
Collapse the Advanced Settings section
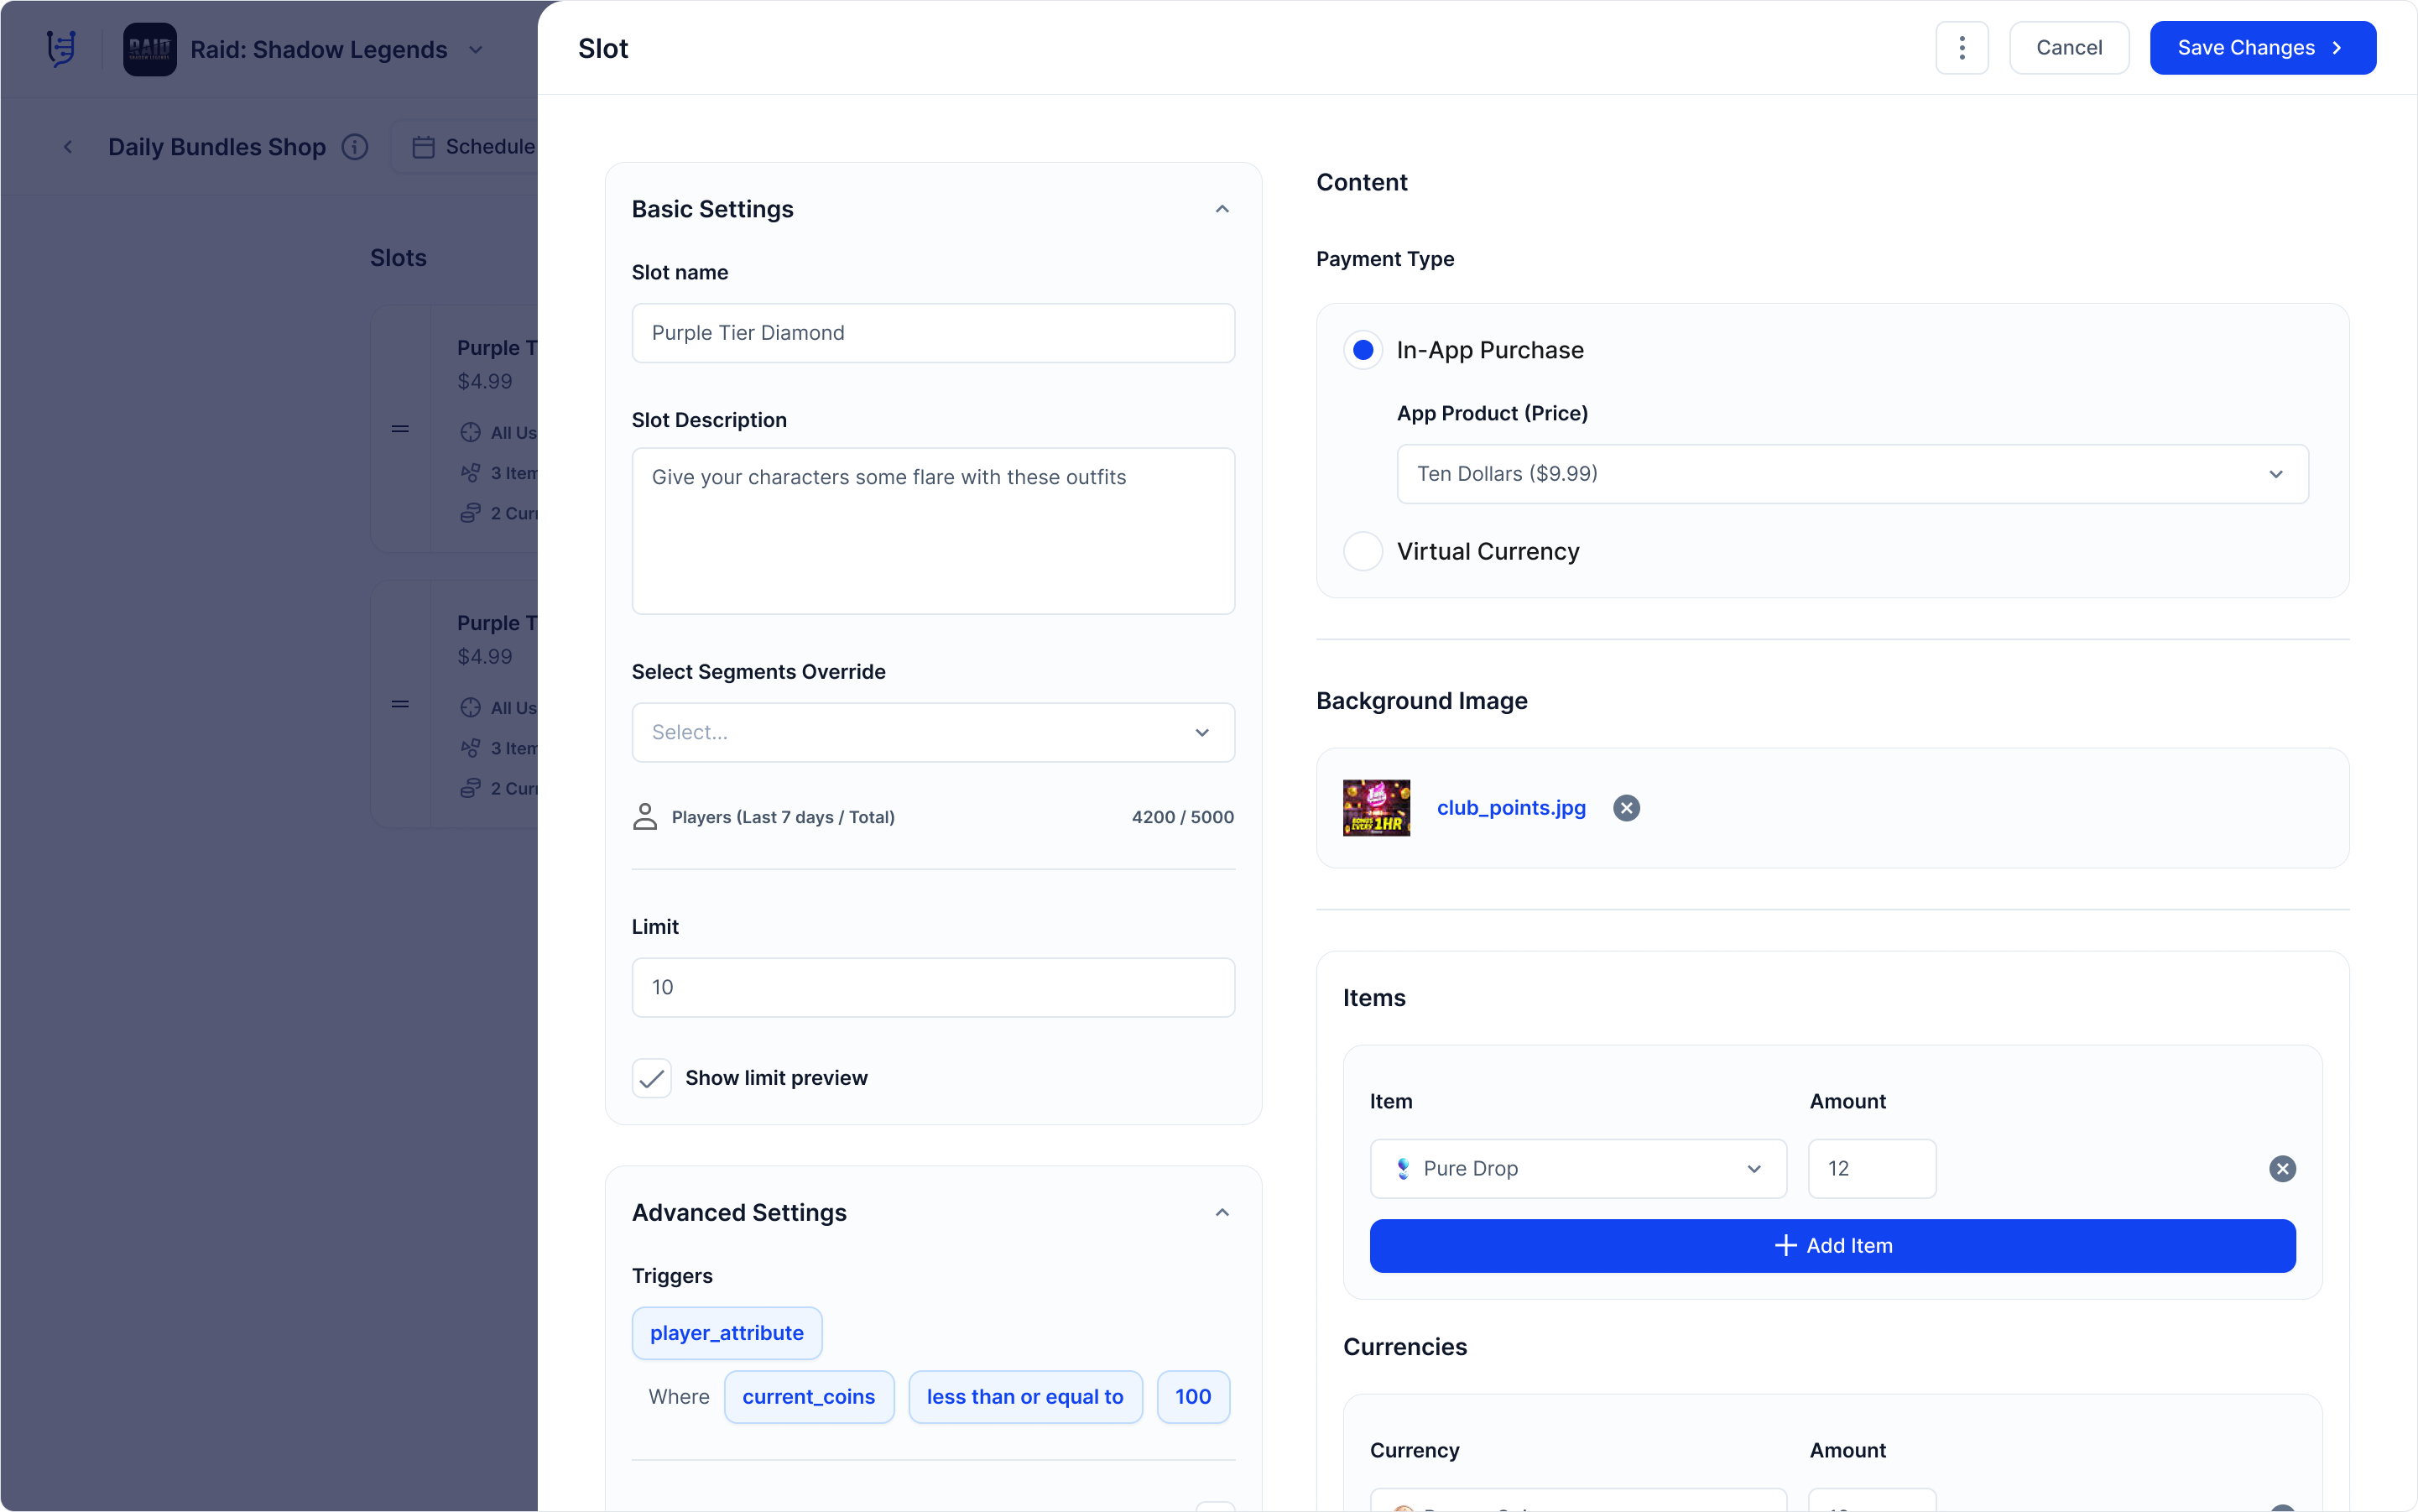click(x=1221, y=1212)
